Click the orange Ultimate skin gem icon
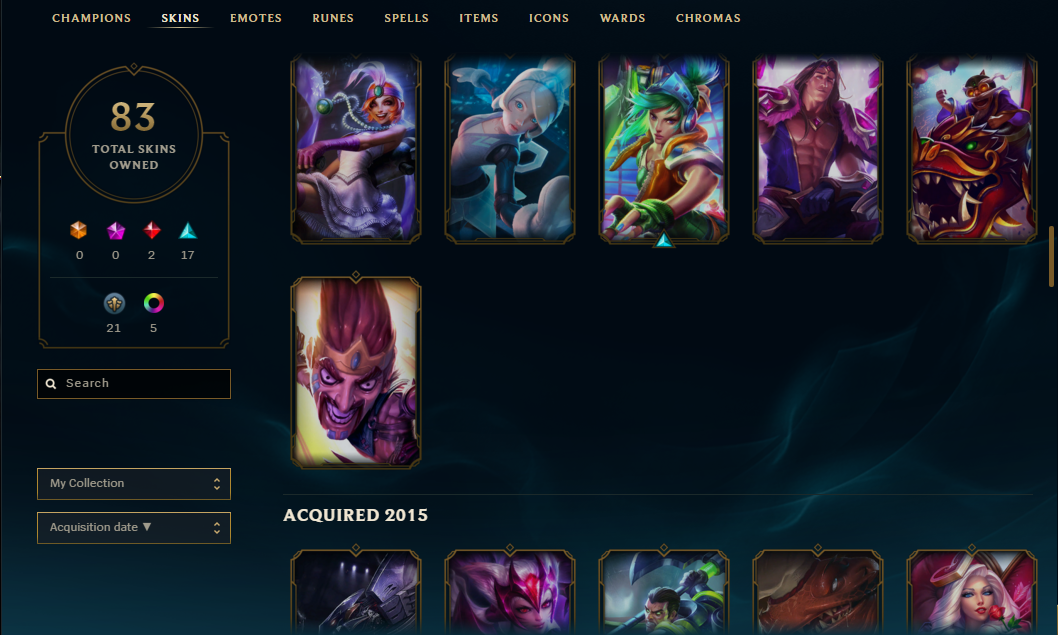Image resolution: width=1058 pixels, height=635 pixels. pyautogui.click(x=78, y=231)
